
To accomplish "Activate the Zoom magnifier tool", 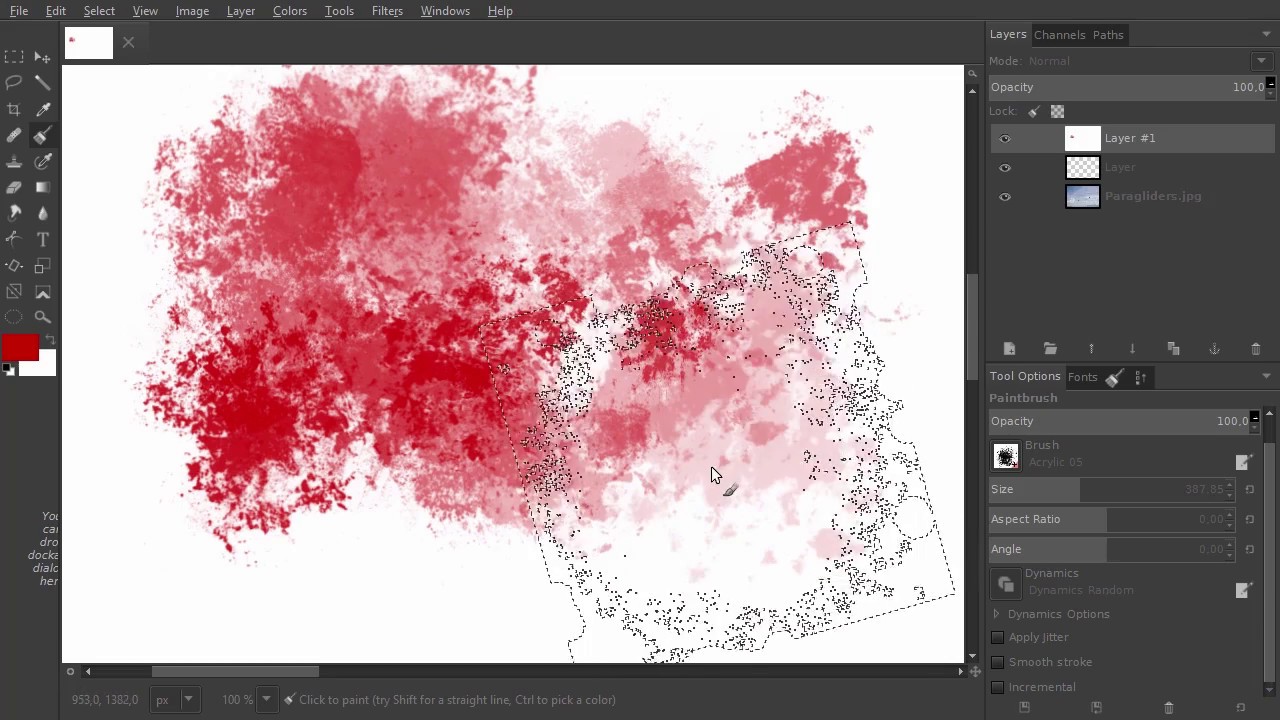I will (x=43, y=317).
